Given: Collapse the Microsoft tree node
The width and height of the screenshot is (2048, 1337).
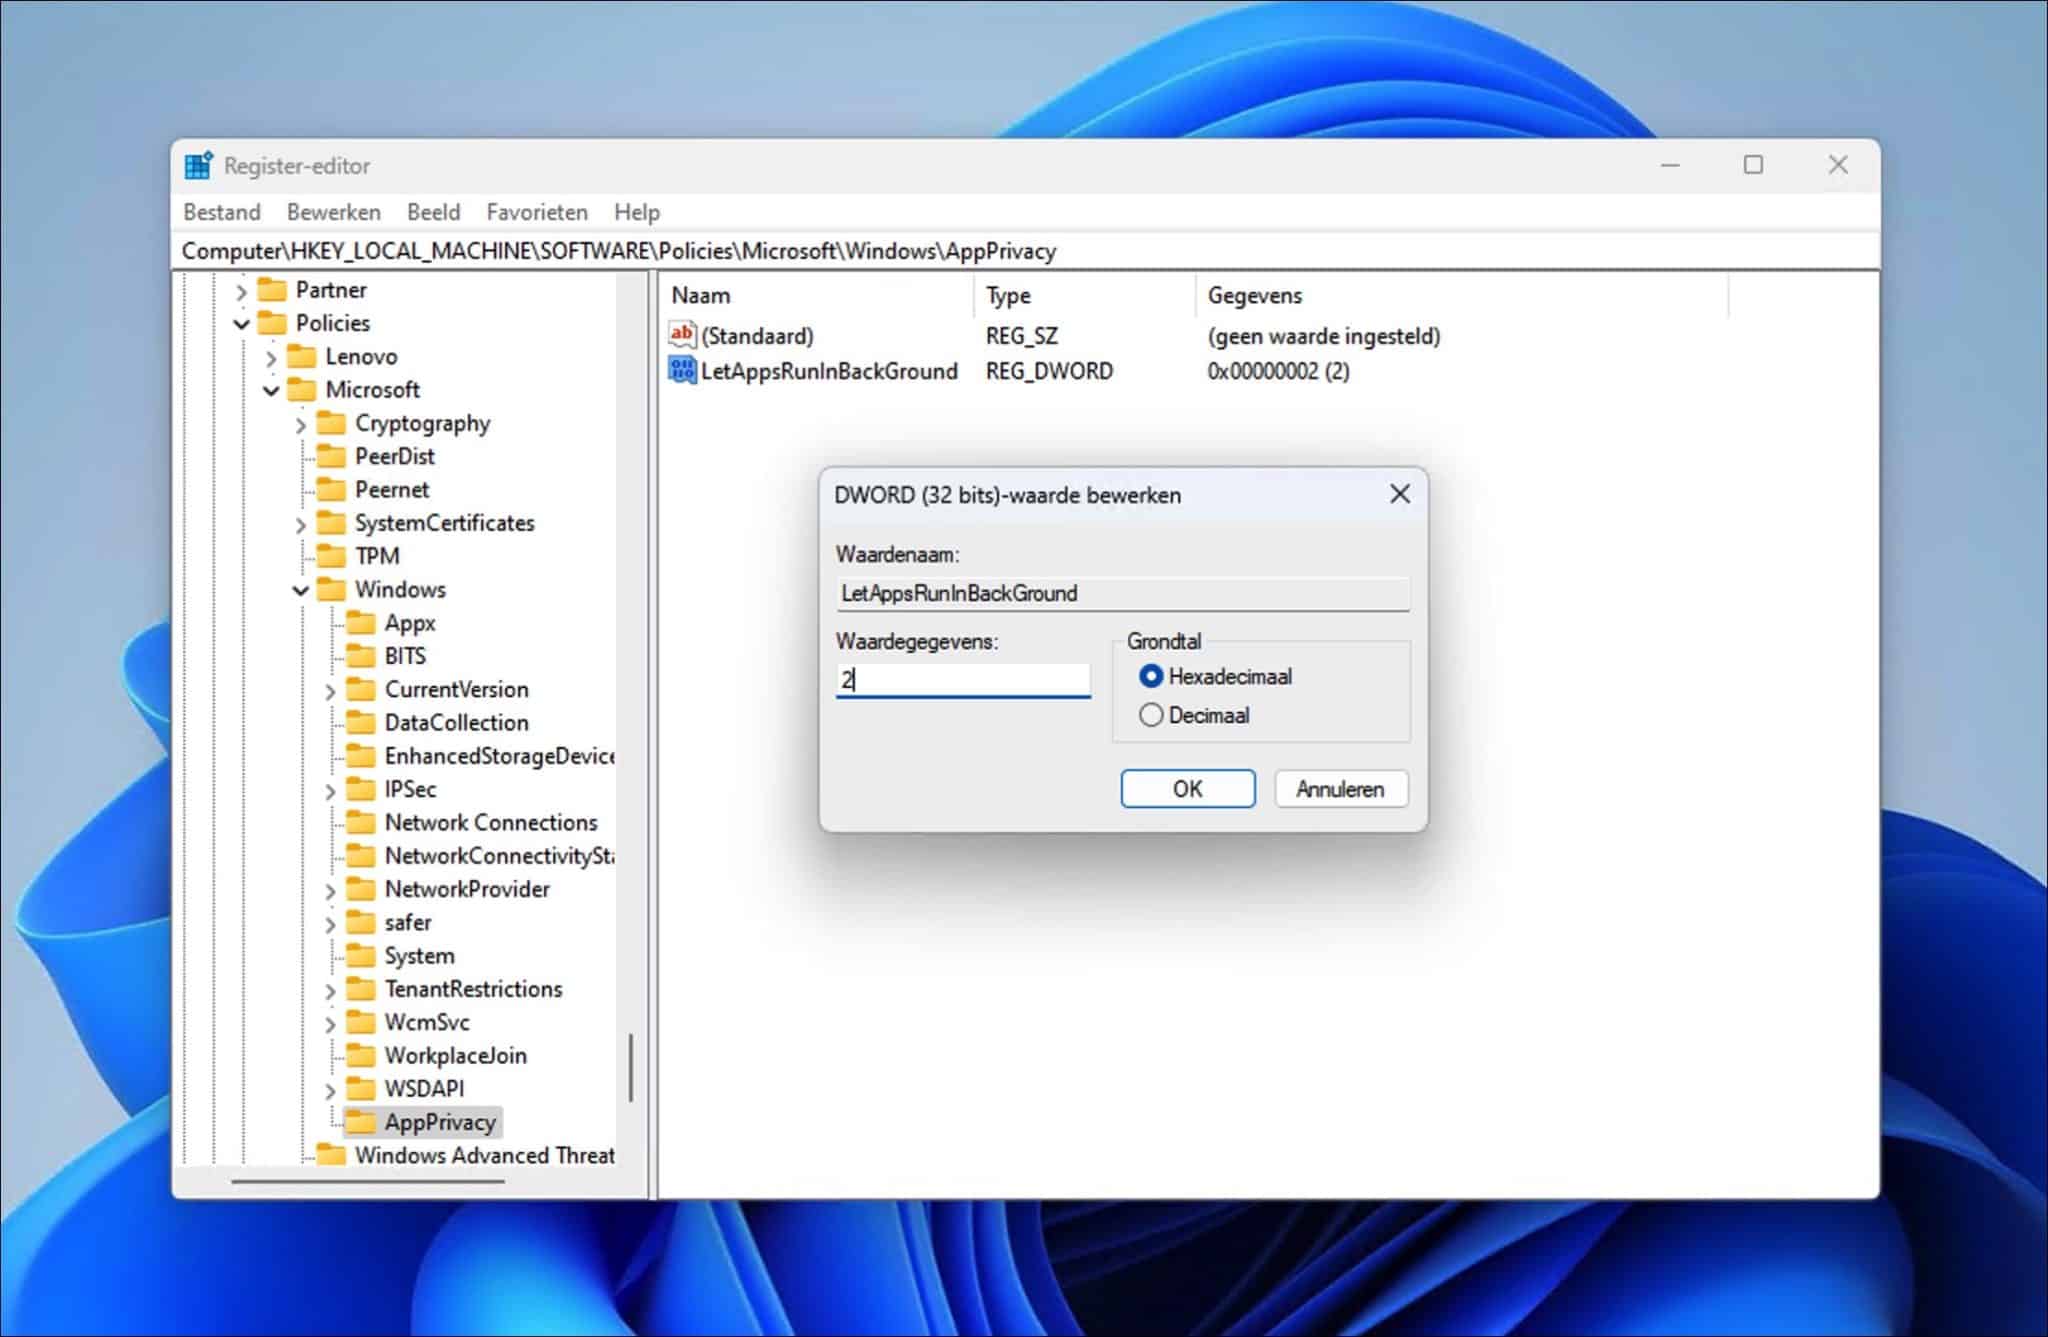Looking at the screenshot, I should [272, 389].
